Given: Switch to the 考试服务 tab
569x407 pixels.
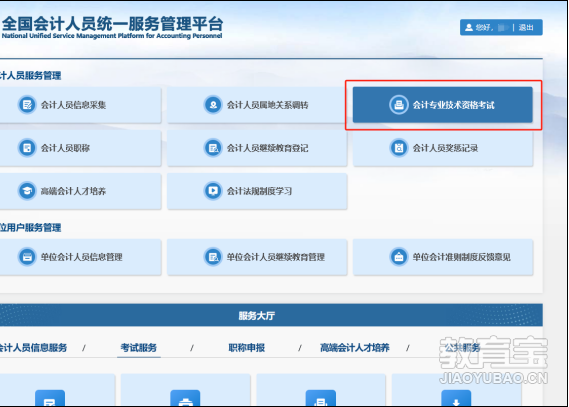Looking at the screenshot, I should 139,348.
